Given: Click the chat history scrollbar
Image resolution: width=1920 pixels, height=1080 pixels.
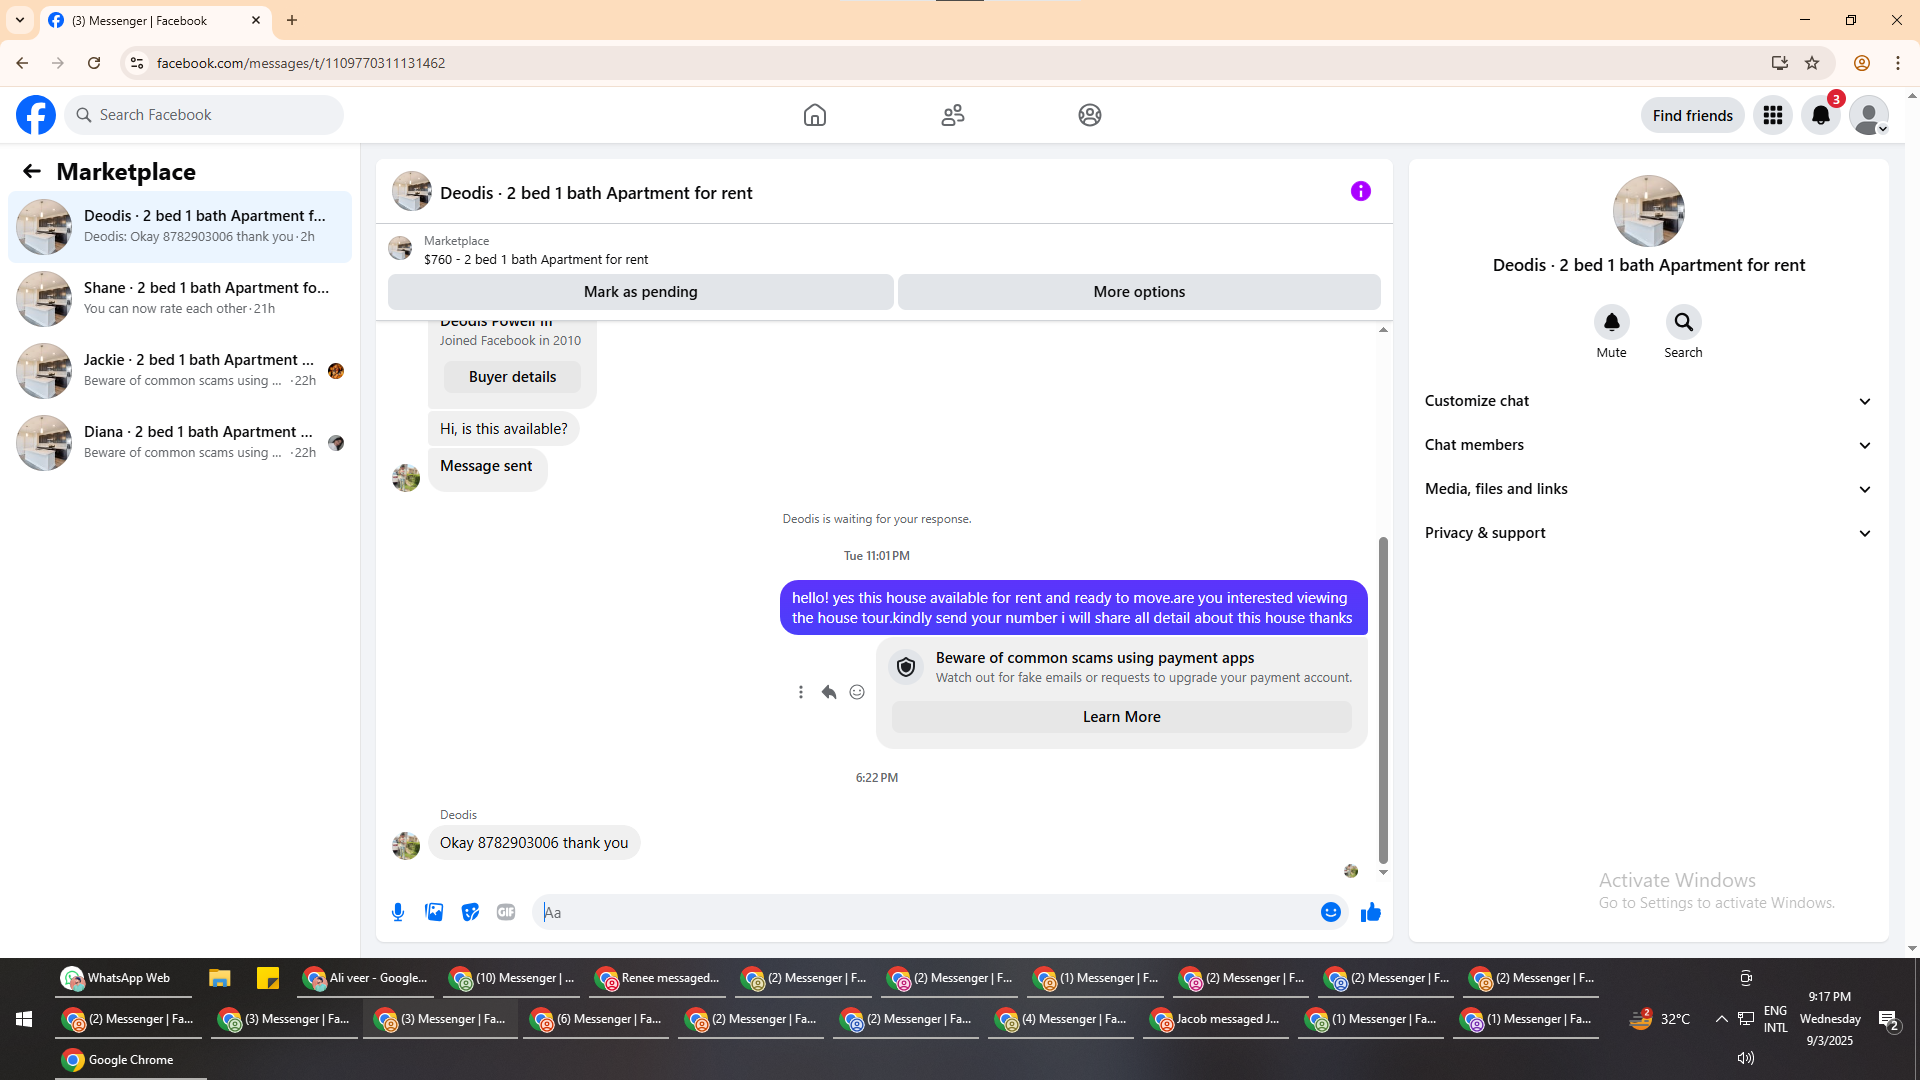Looking at the screenshot, I should click(x=1383, y=700).
